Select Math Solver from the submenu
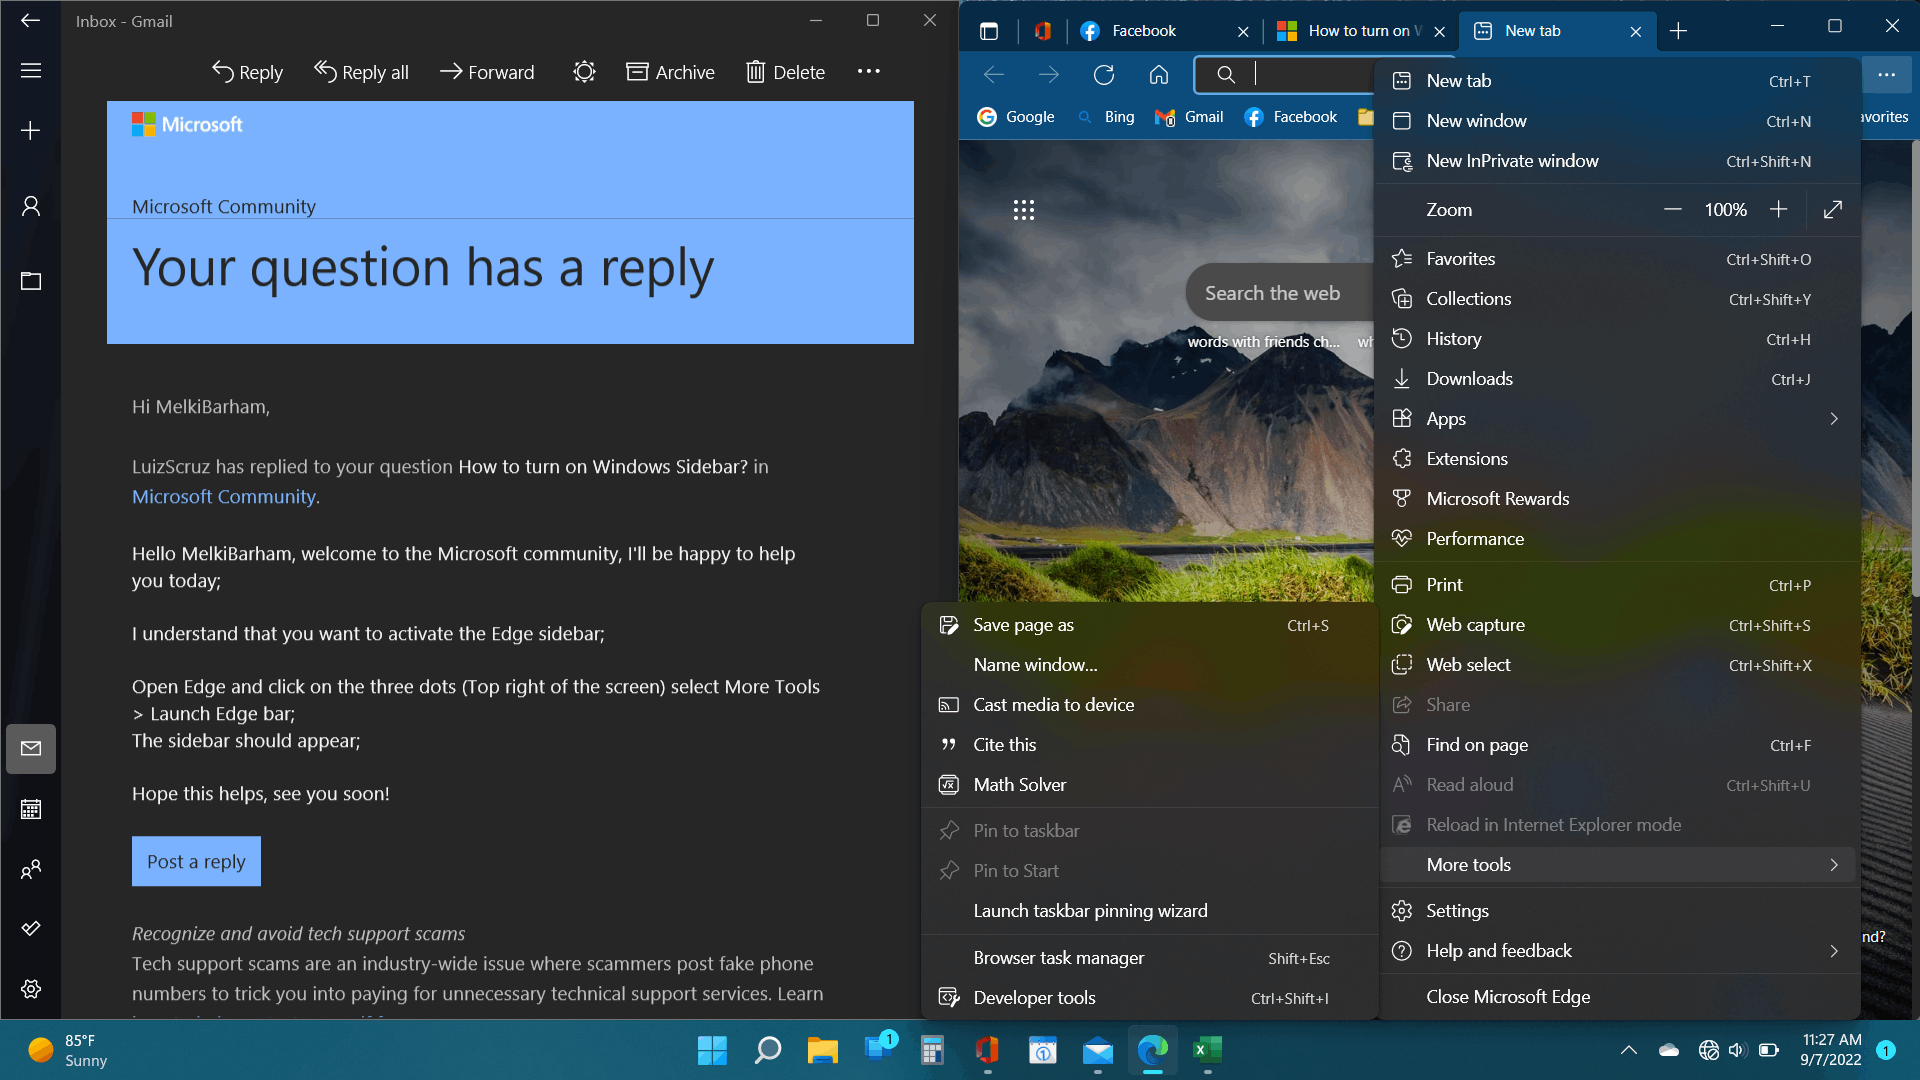 [x=1019, y=785]
